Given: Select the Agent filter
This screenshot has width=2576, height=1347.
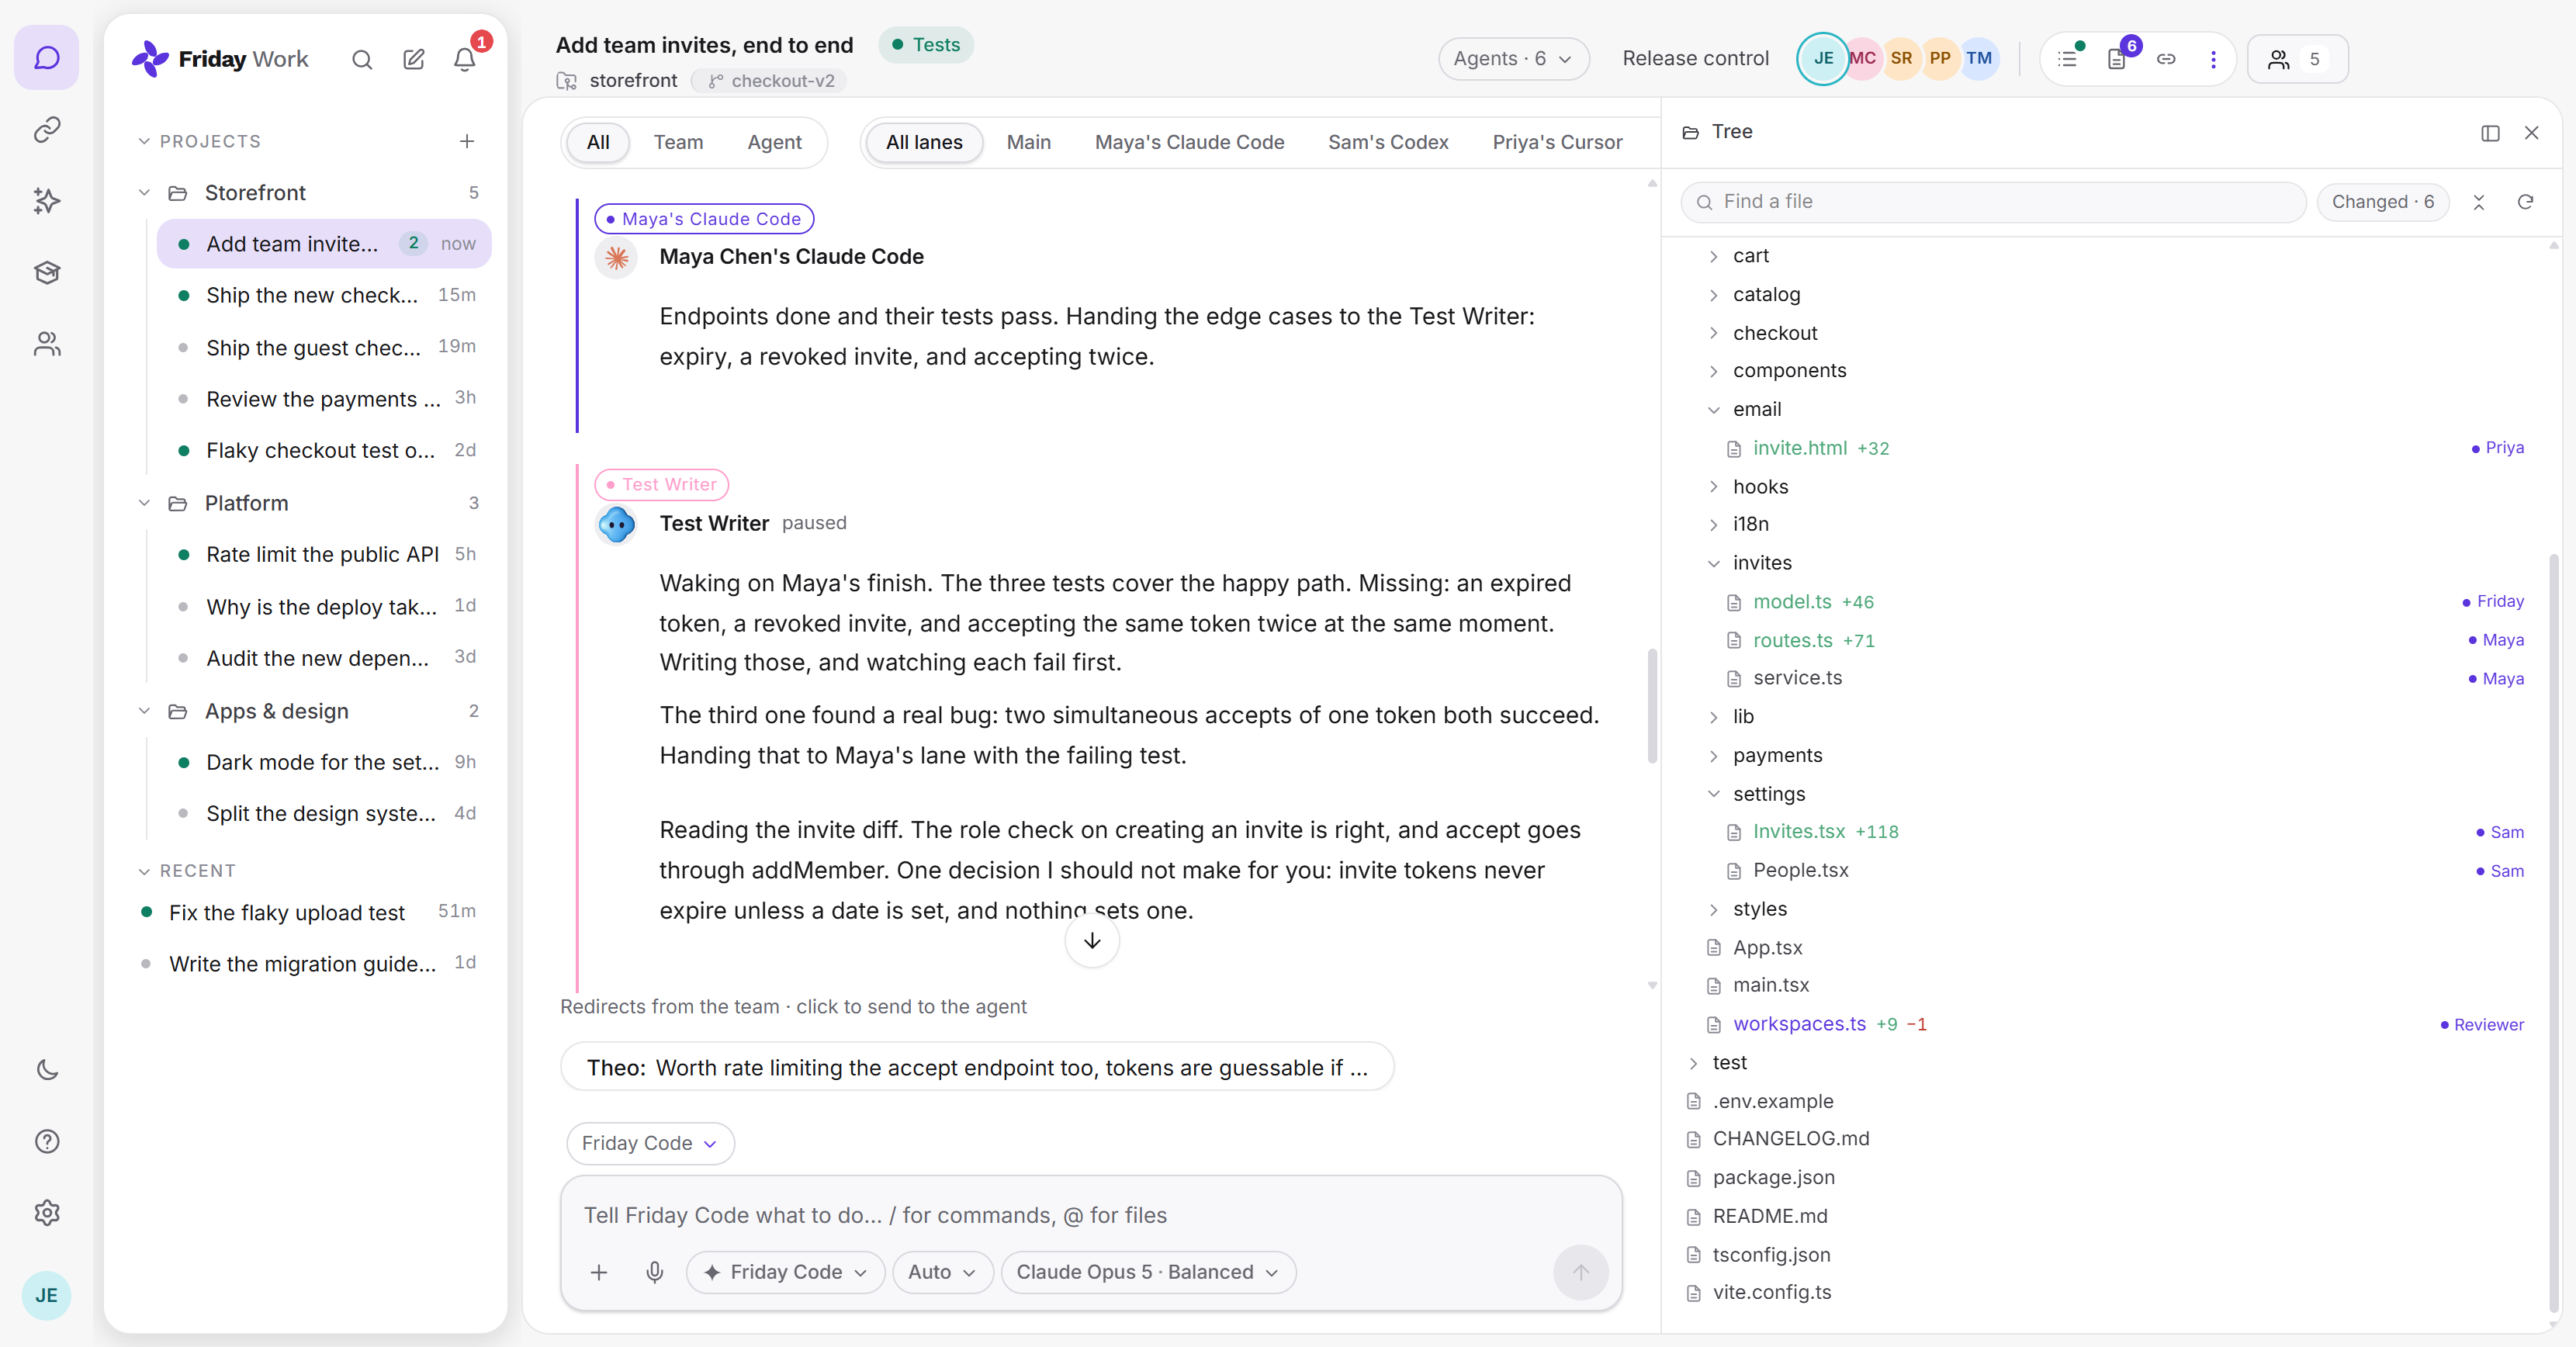Looking at the screenshot, I should pyautogui.click(x=774, y=142).
